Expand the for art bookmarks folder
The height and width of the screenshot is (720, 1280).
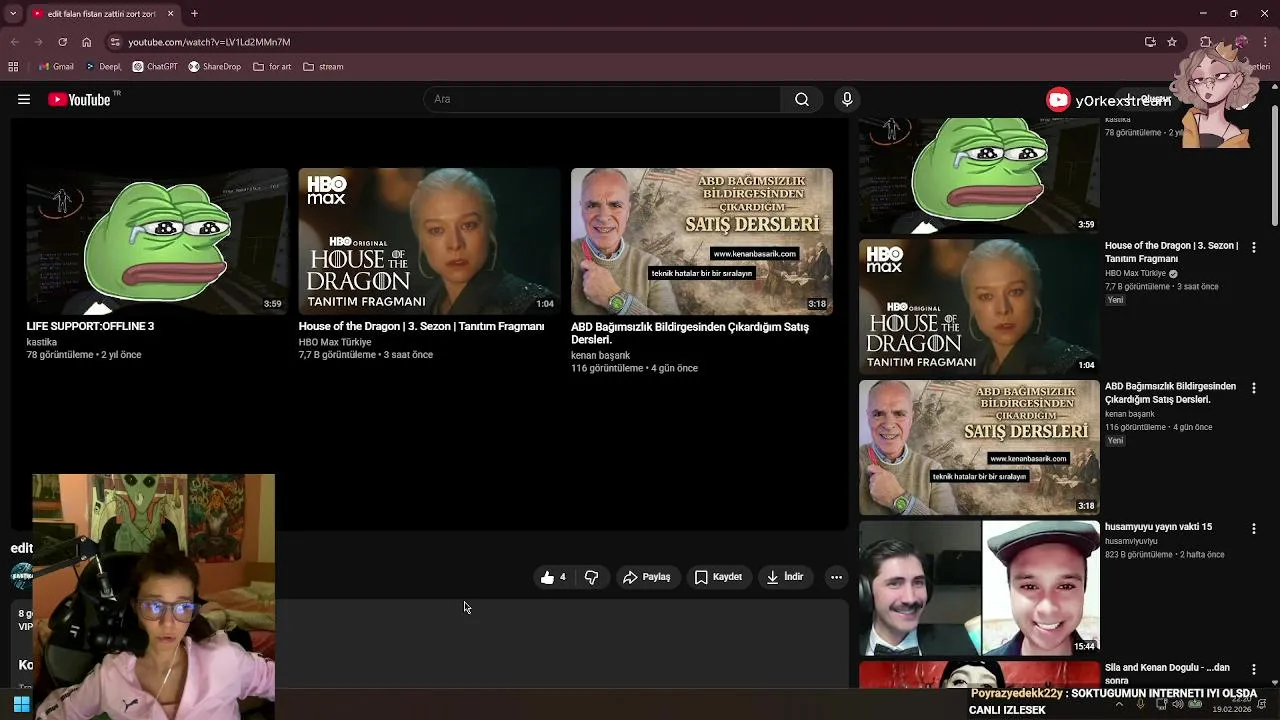point(272,67)
